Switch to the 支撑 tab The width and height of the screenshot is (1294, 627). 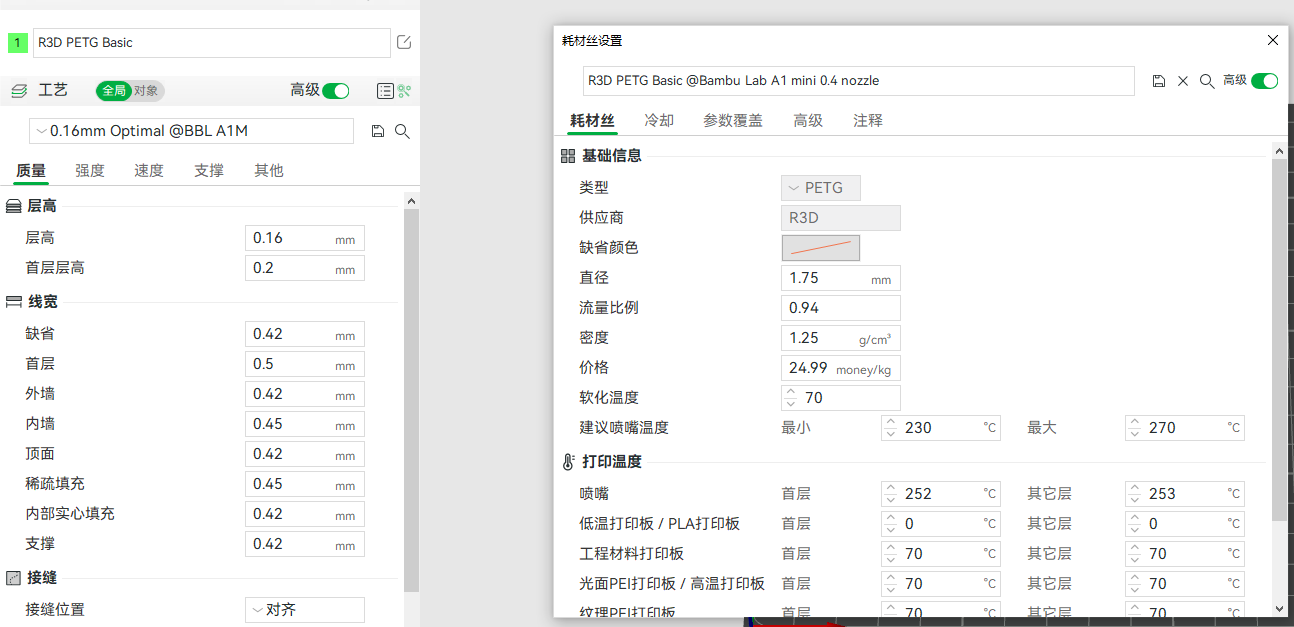[x=209, y=171]
